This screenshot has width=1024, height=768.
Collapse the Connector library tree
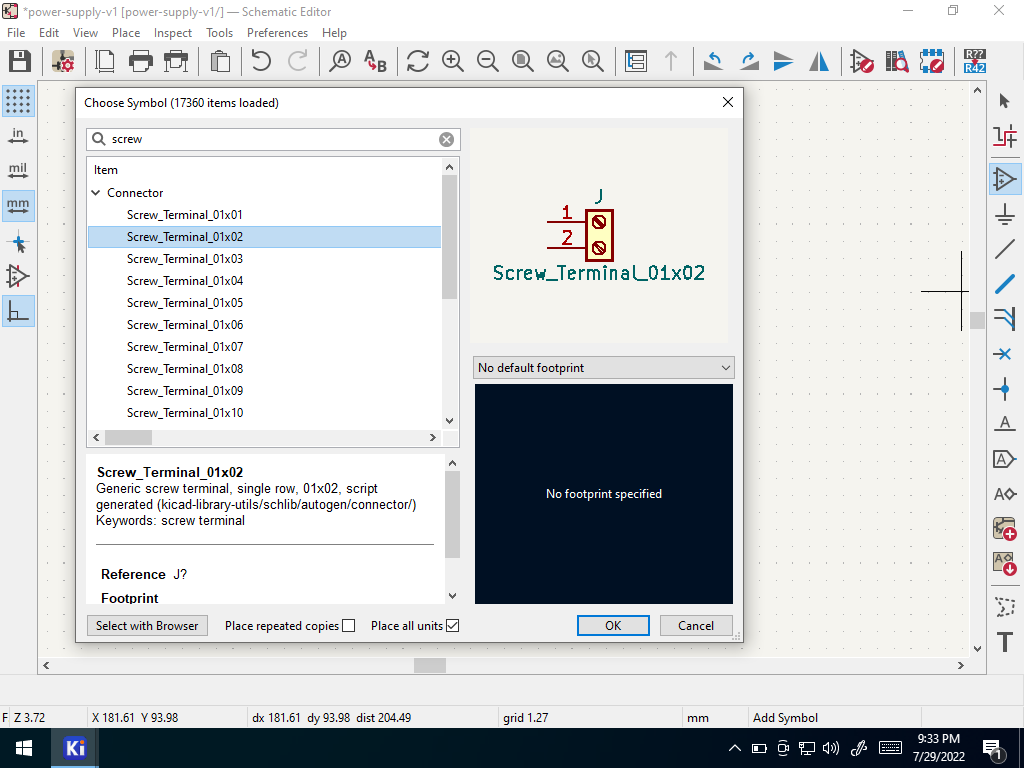click(96, 193)
